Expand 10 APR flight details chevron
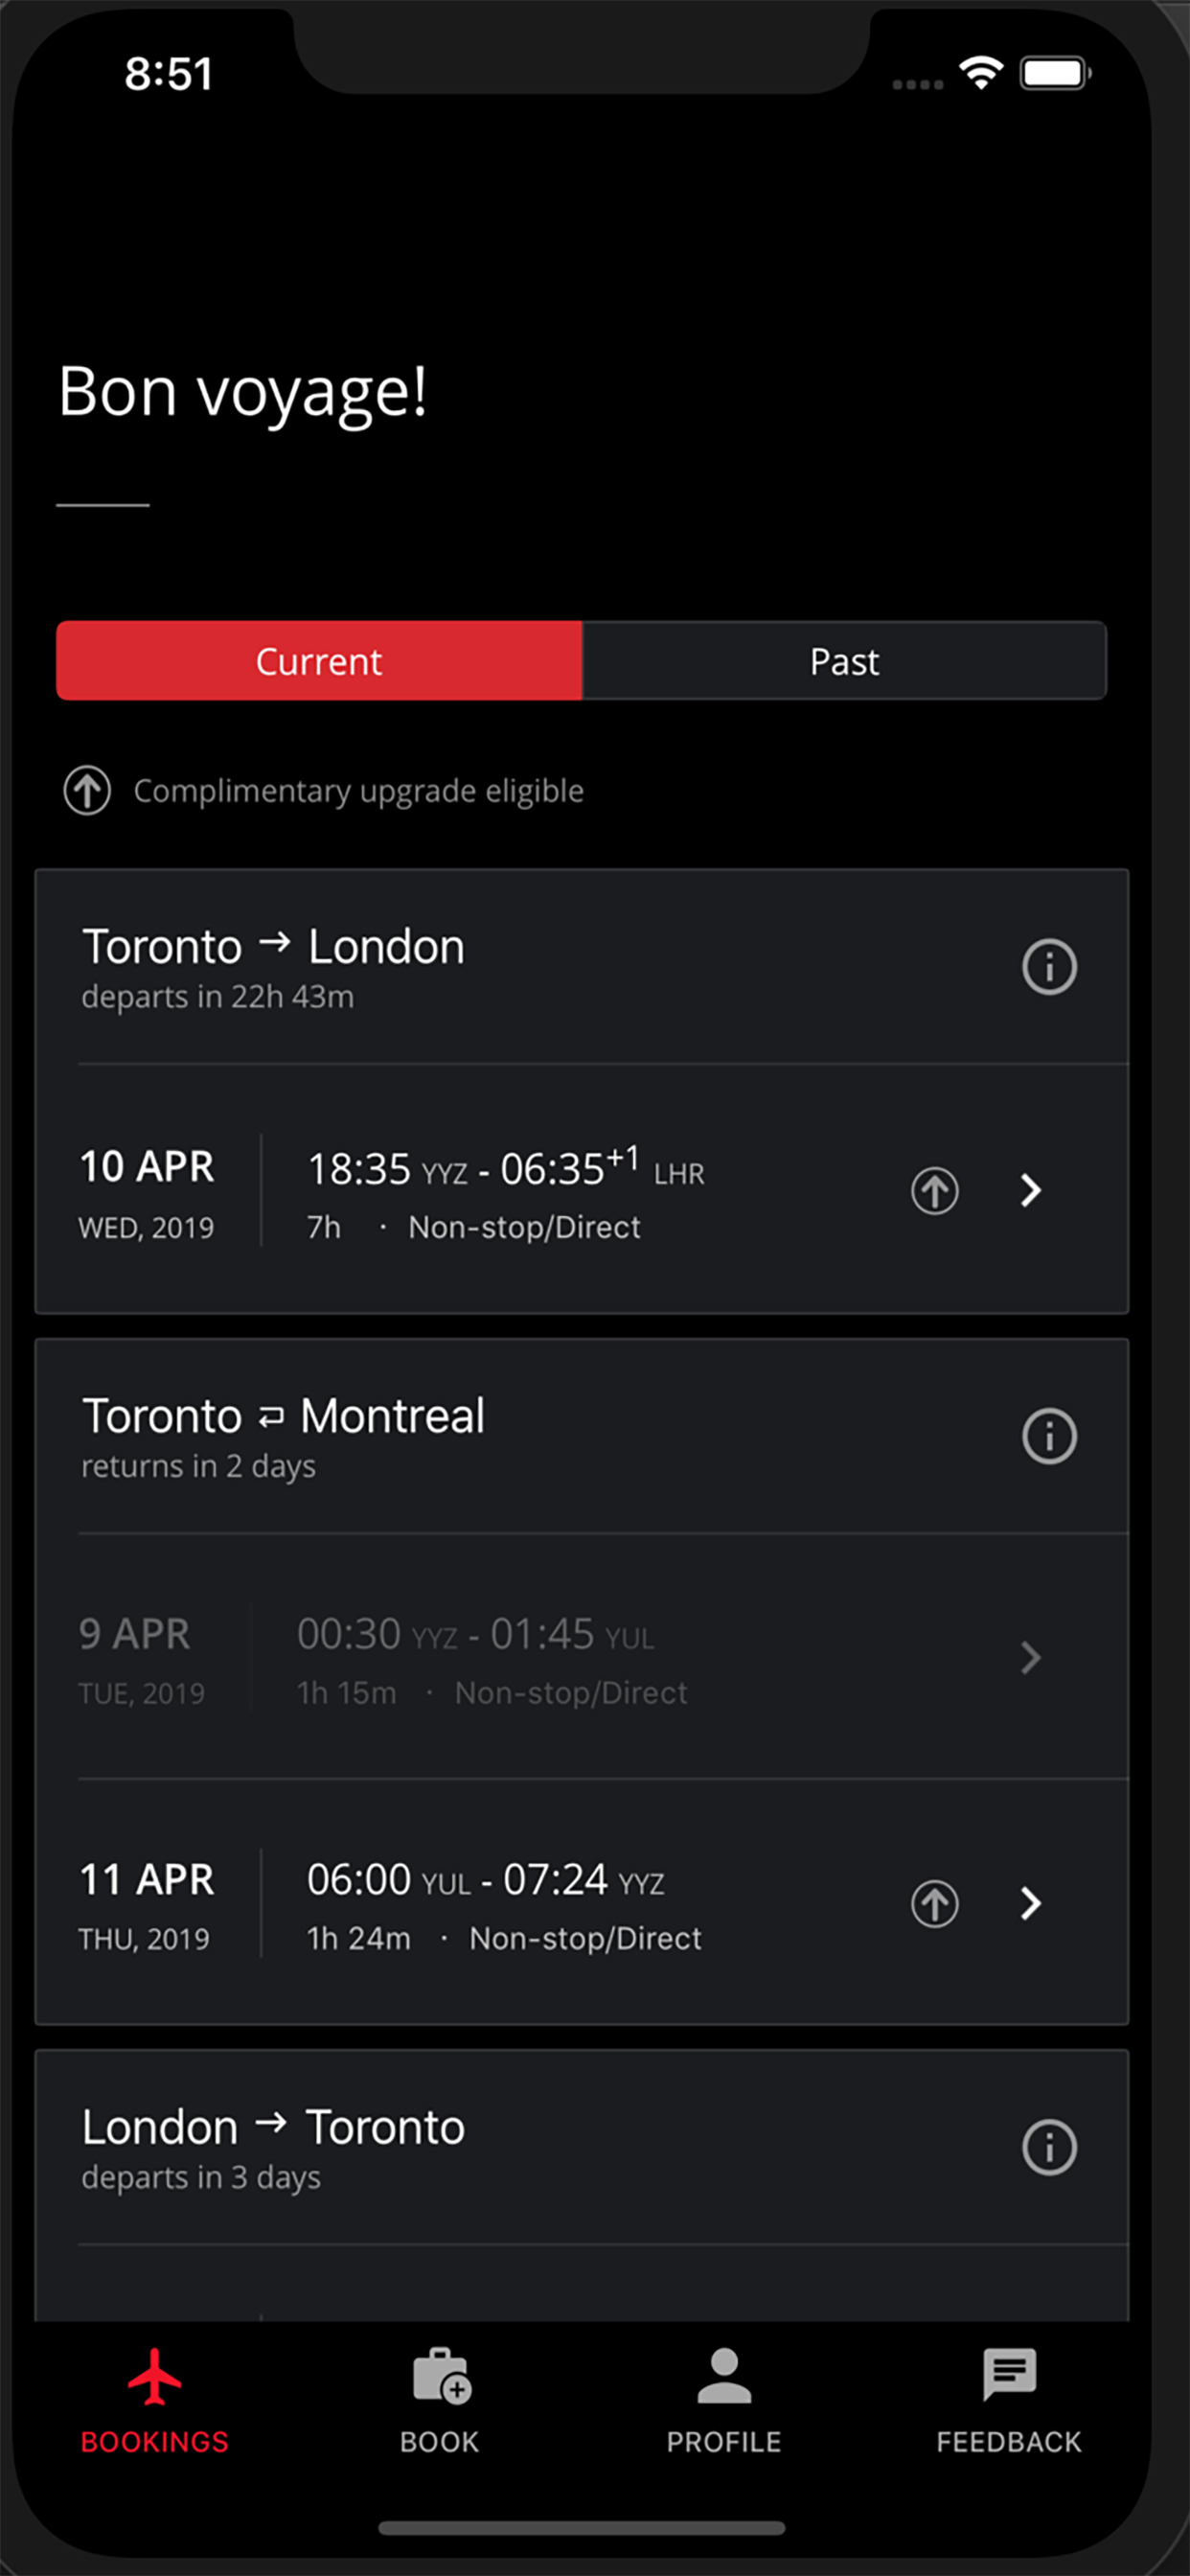1190x2576 pixels. coord(1031,1191)
